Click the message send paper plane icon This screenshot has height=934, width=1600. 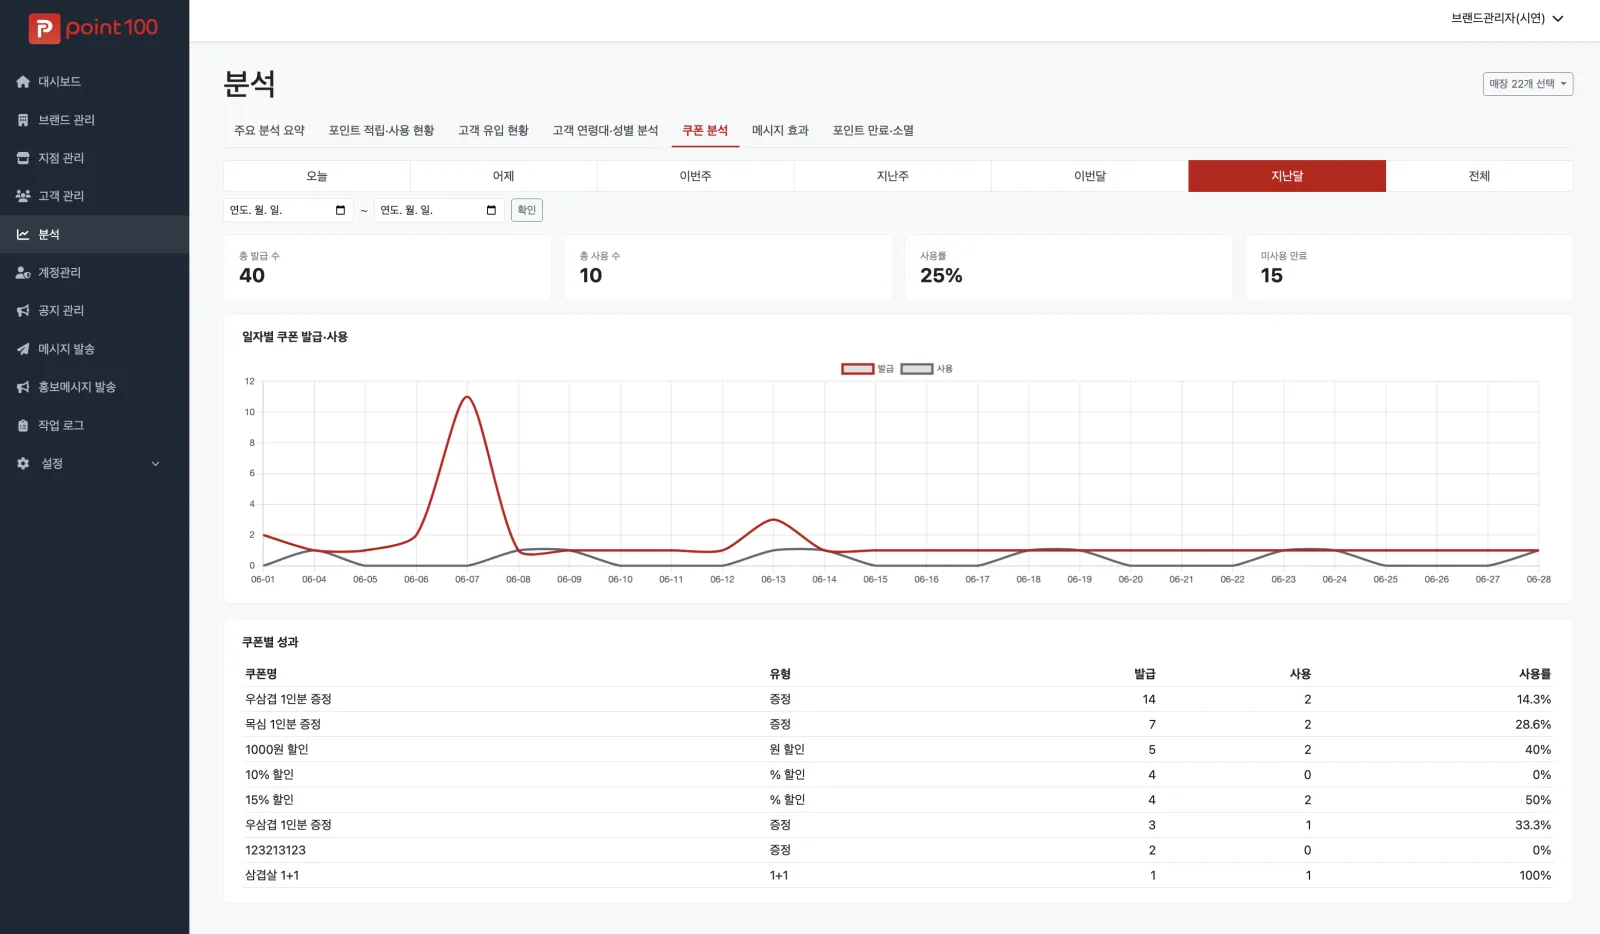(23, 349)
